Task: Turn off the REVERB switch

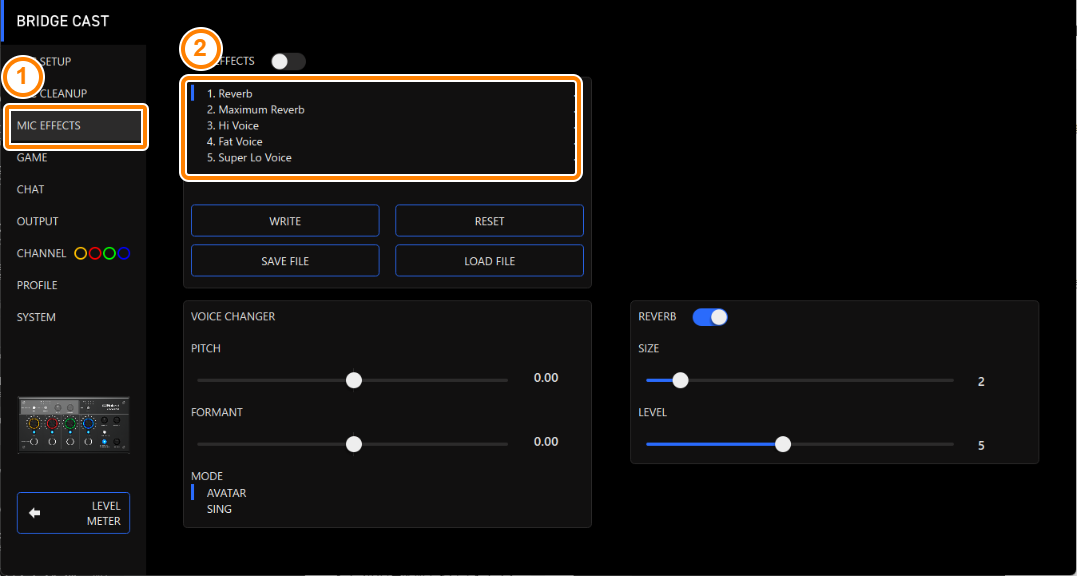Action: click(x=710, y=317)
